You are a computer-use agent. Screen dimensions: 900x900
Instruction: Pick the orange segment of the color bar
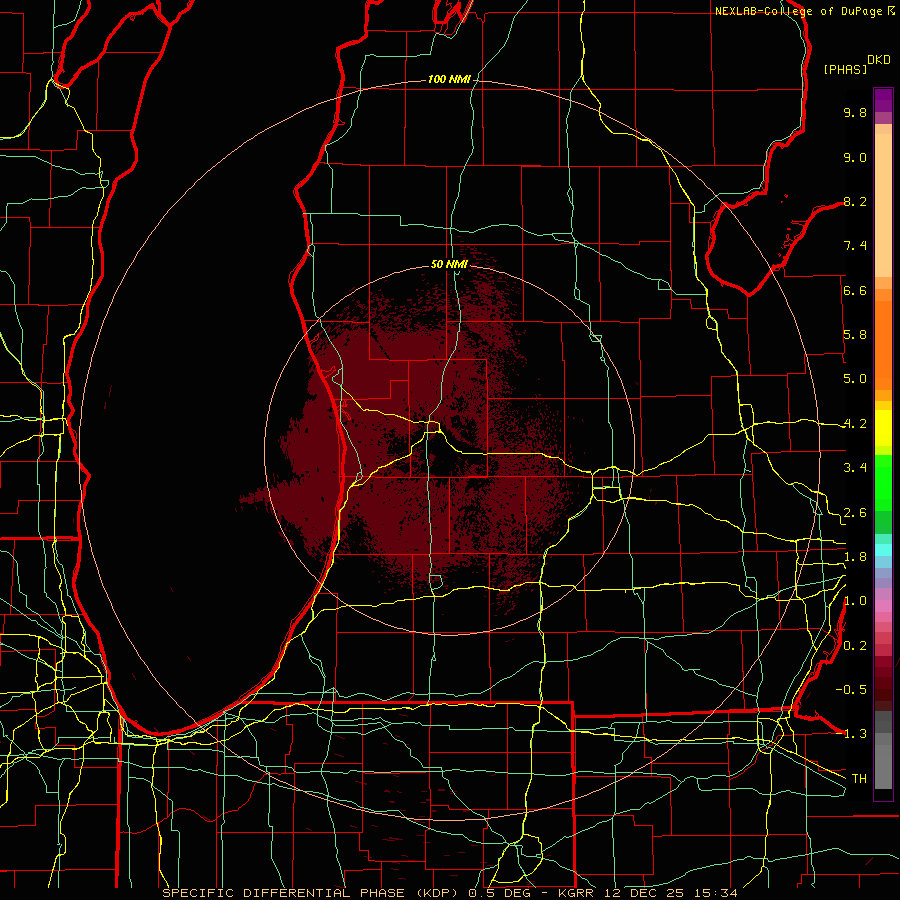pos(883,345)
